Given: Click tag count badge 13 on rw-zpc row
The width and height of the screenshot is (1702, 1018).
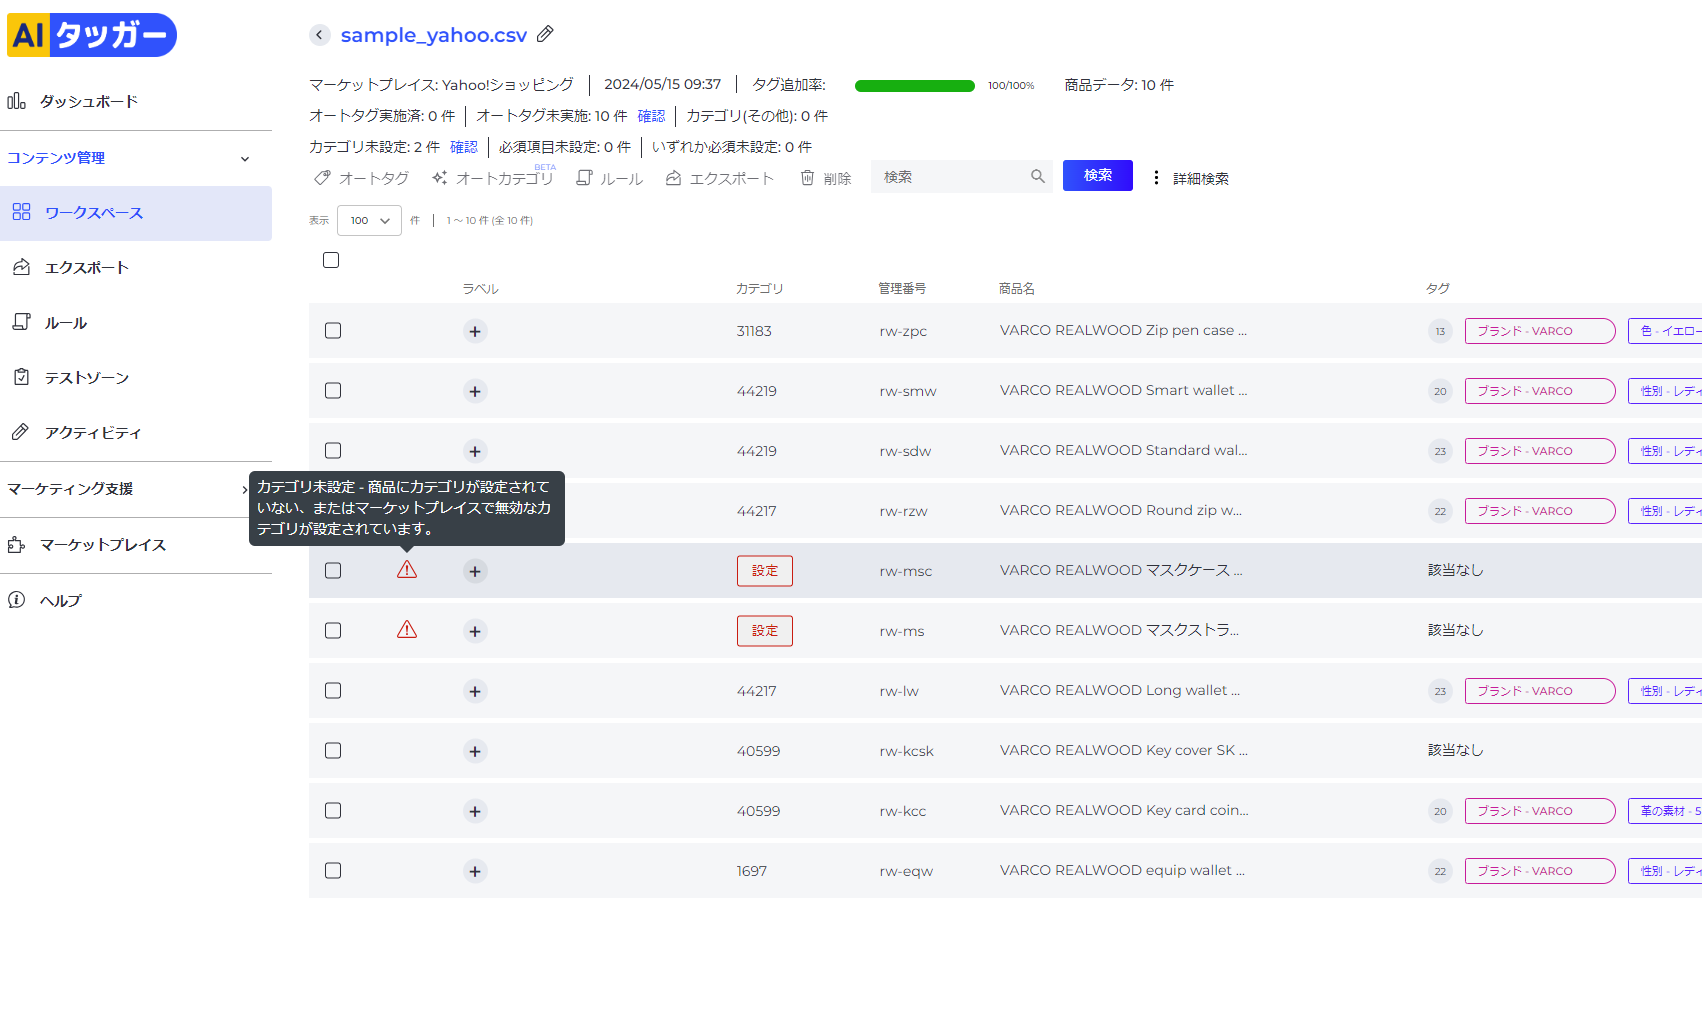Looking at the screenshot, I should pos(1440,331).
